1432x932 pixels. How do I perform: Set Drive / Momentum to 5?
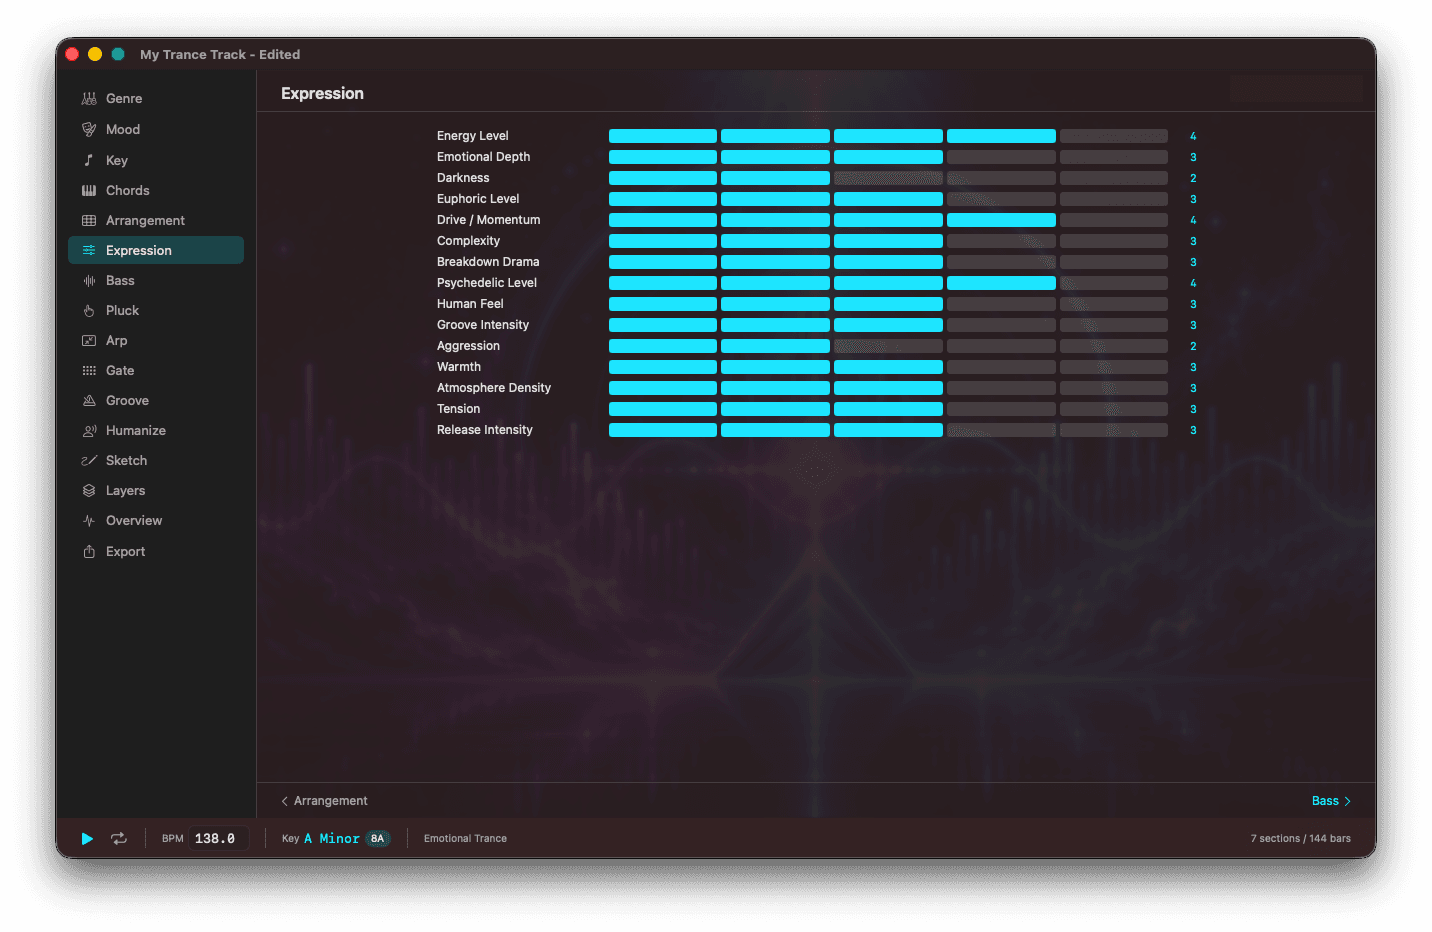(x=1113, y=220)
